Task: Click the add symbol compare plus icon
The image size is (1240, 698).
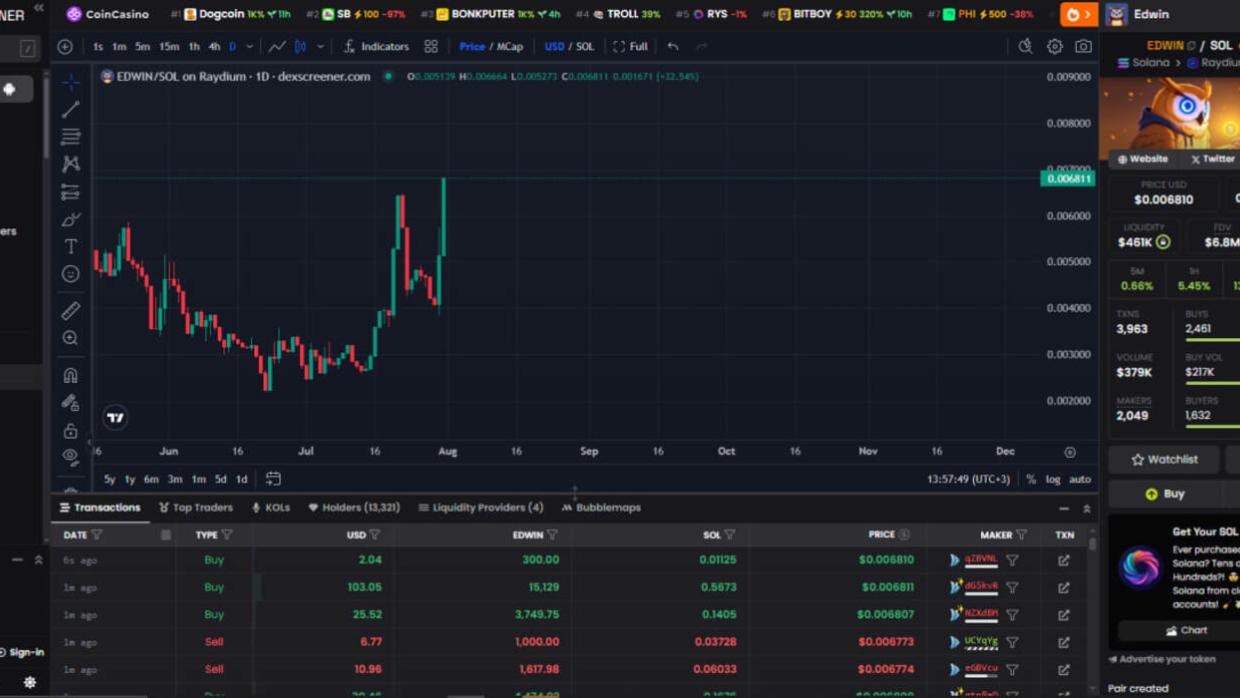Action: click(65, 46)
